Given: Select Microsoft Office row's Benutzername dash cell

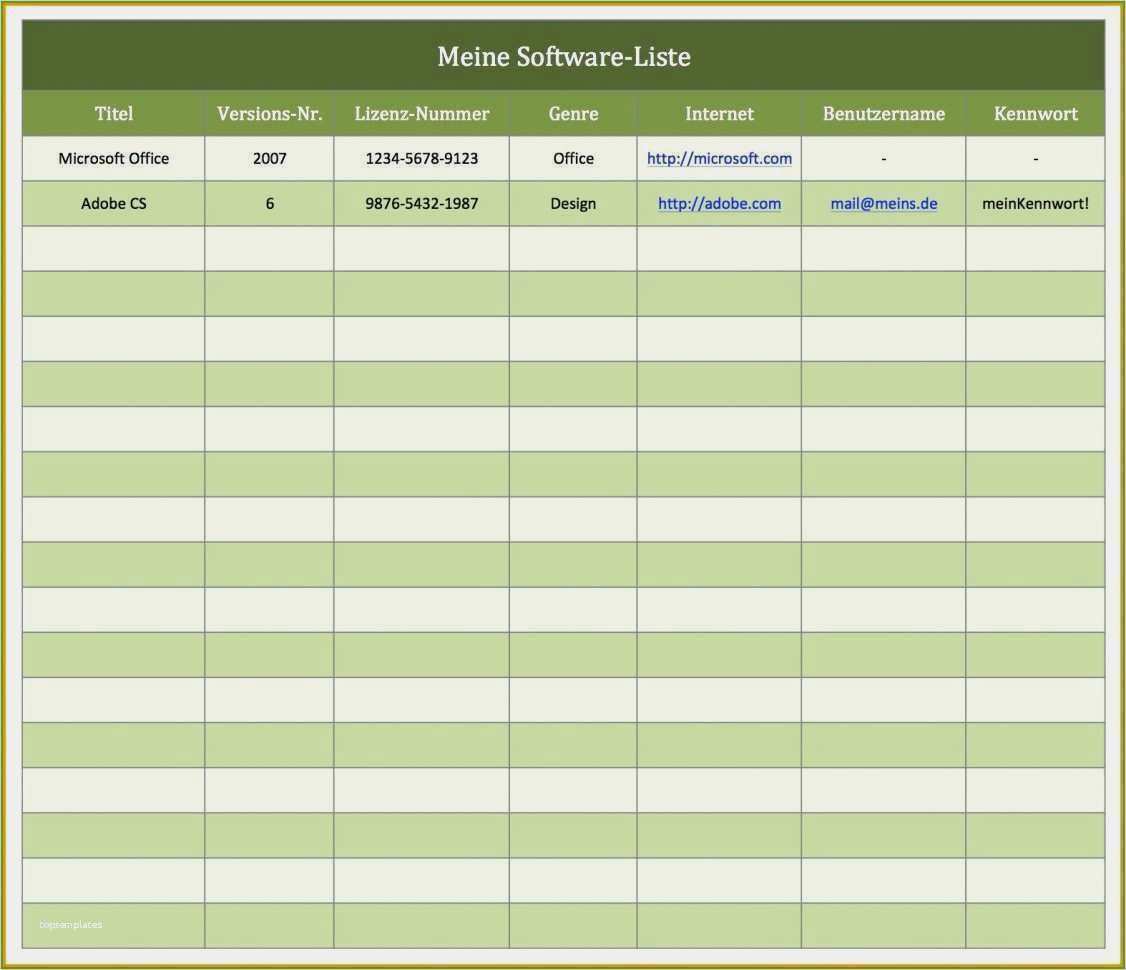Looking at the screenshot, I should [883, 159].
